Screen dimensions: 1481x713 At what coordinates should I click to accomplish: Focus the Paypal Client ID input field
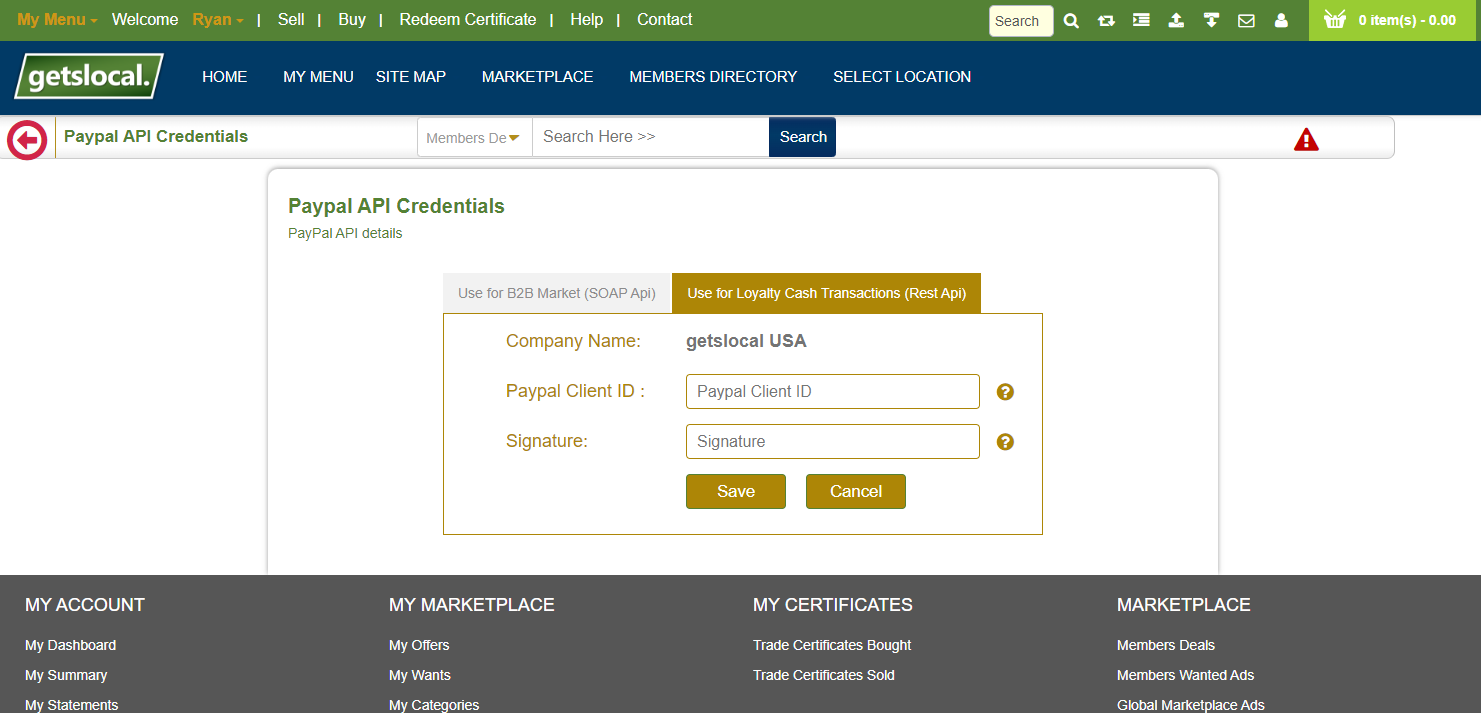(833, 392)
